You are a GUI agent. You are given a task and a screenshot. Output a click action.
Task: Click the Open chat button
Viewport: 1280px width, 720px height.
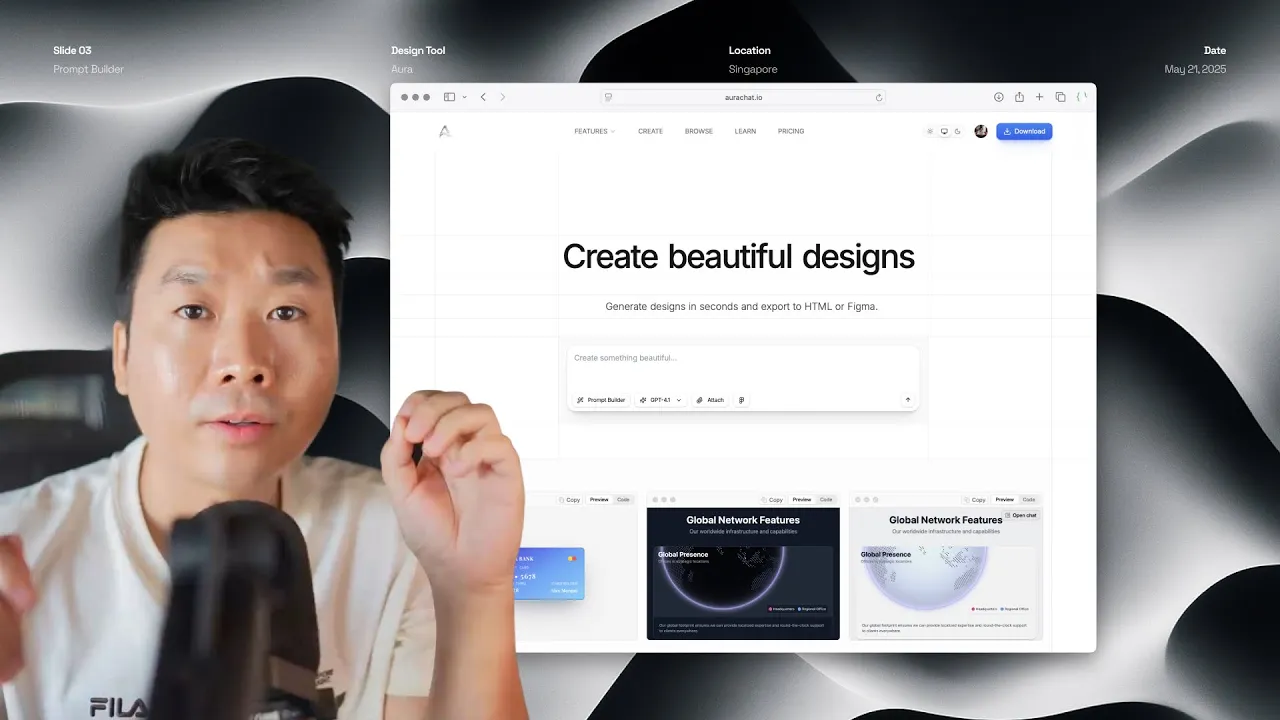pyautogui.click(x=1021, y=515)
